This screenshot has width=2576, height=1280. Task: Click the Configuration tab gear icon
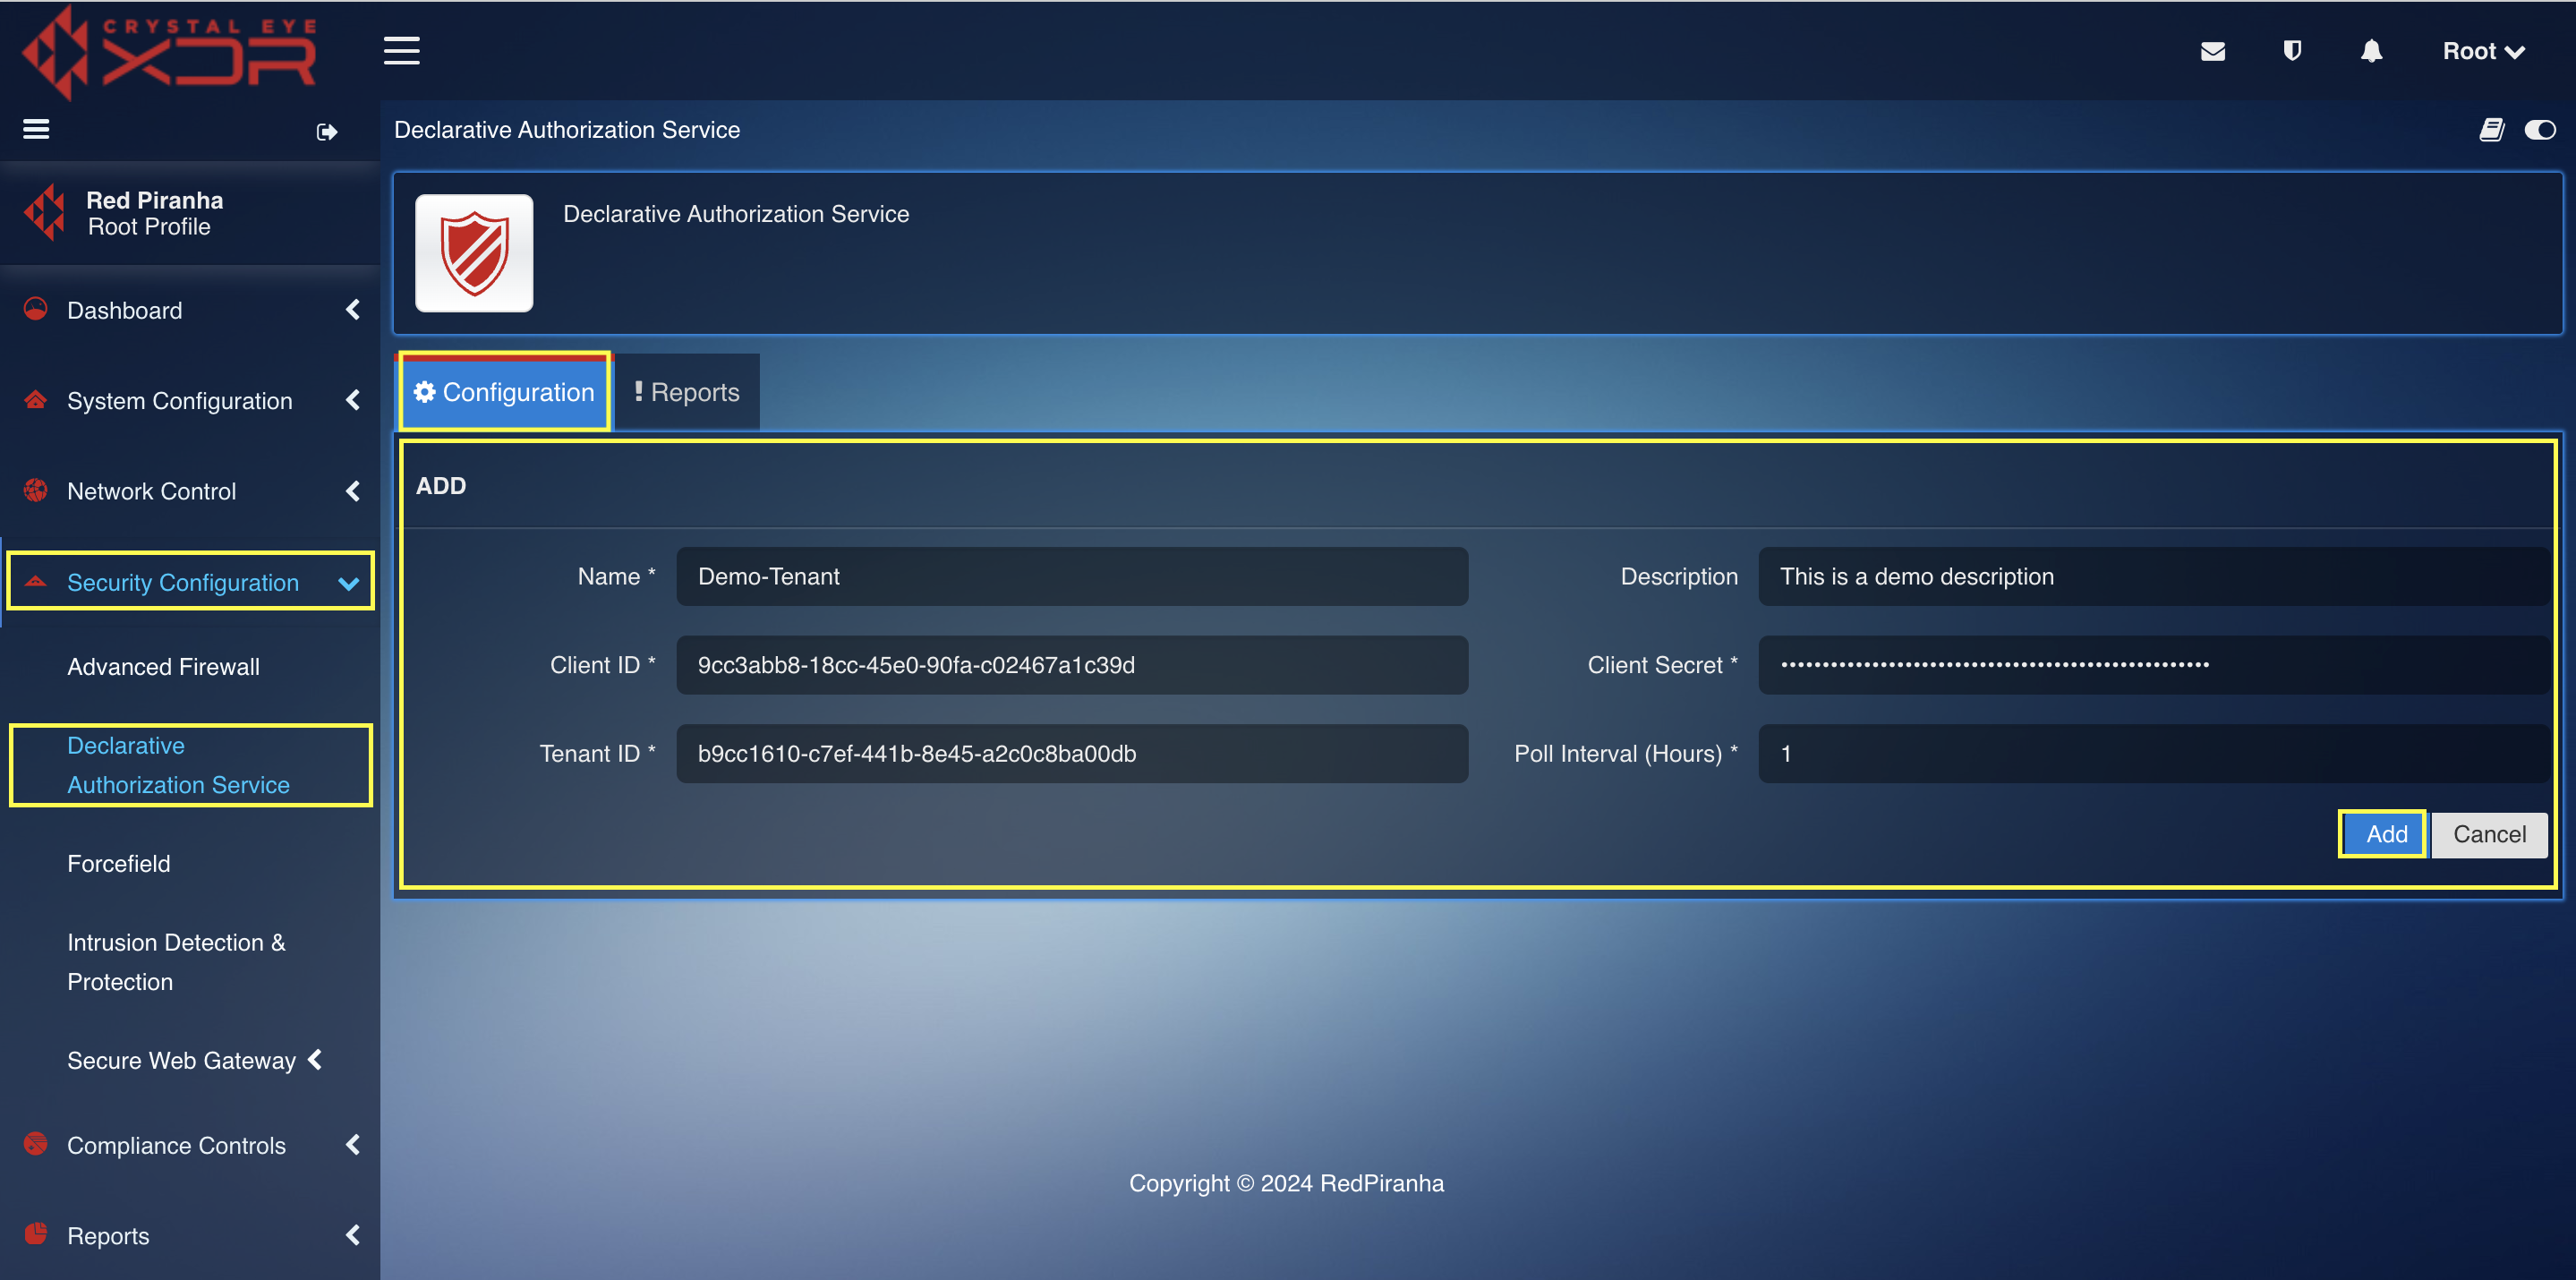(424, 391)
